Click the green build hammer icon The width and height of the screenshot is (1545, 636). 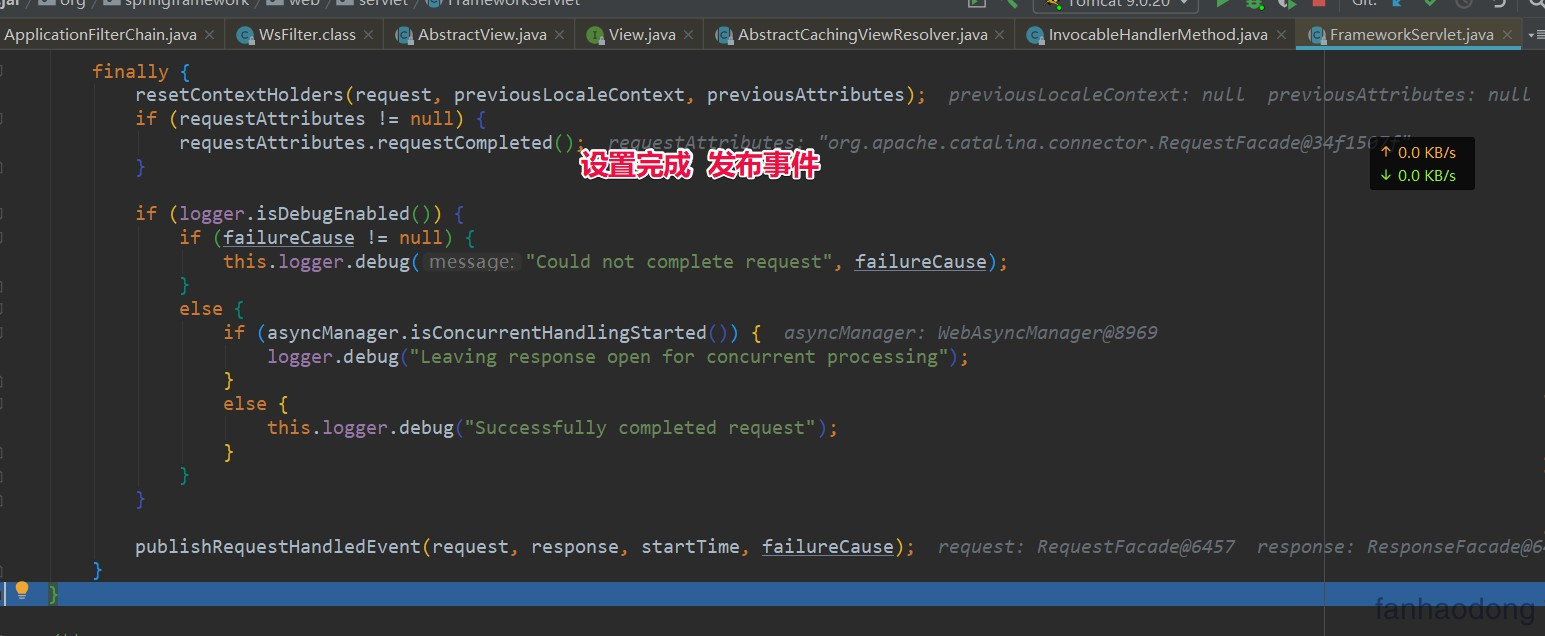[x=1011, y=3]
